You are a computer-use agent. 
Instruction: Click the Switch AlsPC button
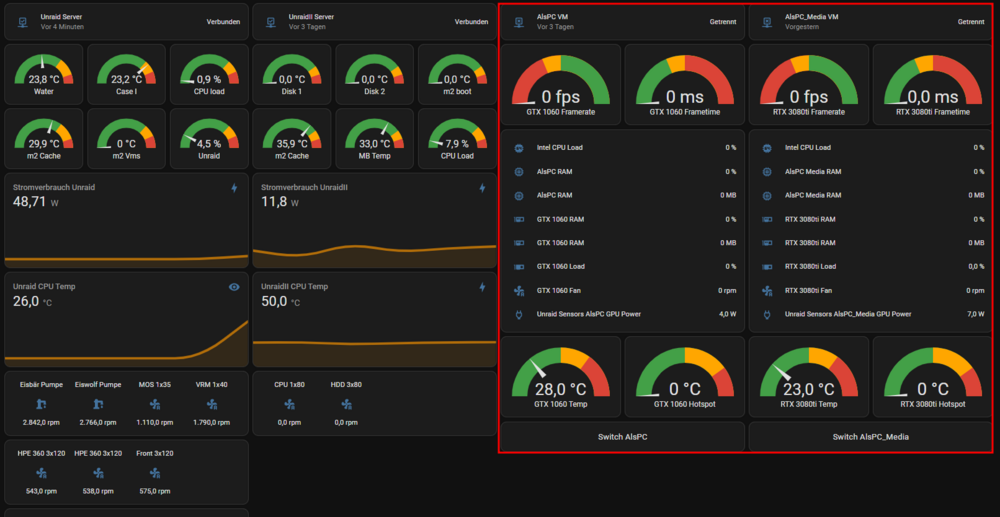pyautogui.click(x=622, y=437)
